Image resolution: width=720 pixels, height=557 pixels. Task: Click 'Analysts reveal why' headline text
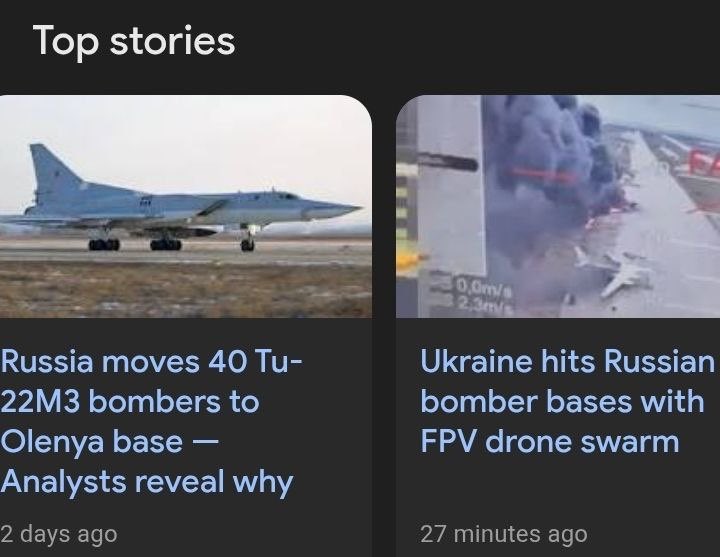click(146, 482)
